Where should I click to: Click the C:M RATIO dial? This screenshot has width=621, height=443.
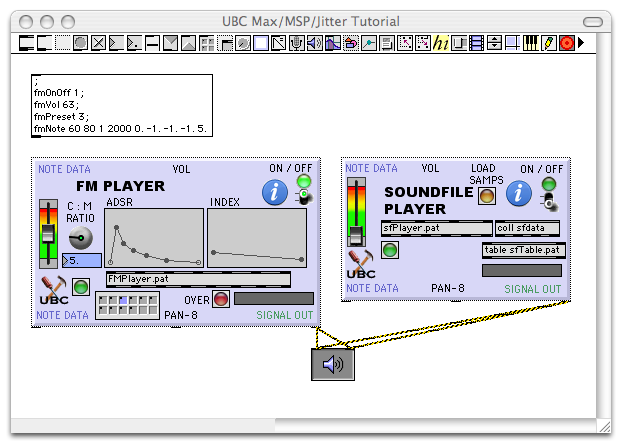(81, 238)
